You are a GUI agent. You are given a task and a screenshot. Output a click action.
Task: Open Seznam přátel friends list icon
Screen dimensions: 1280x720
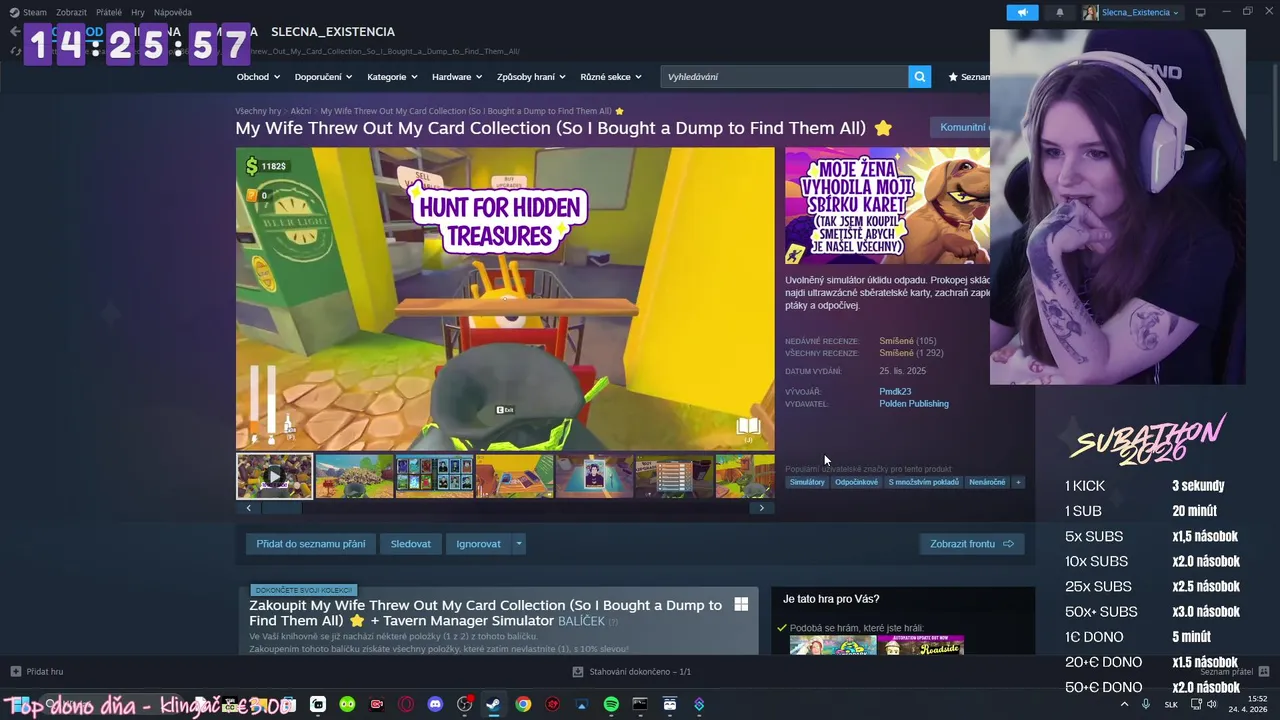pos(1263,671)
